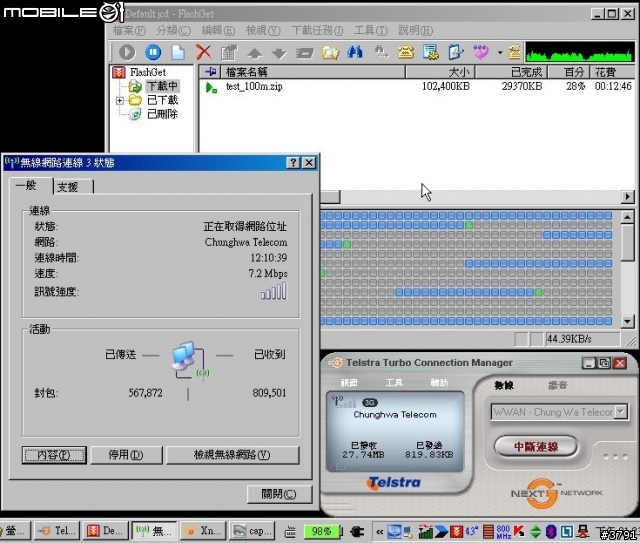This screenshot has height=543, width=640.
Task: Select the 數據 tab in Telstra manager
Action: [504, 385]
